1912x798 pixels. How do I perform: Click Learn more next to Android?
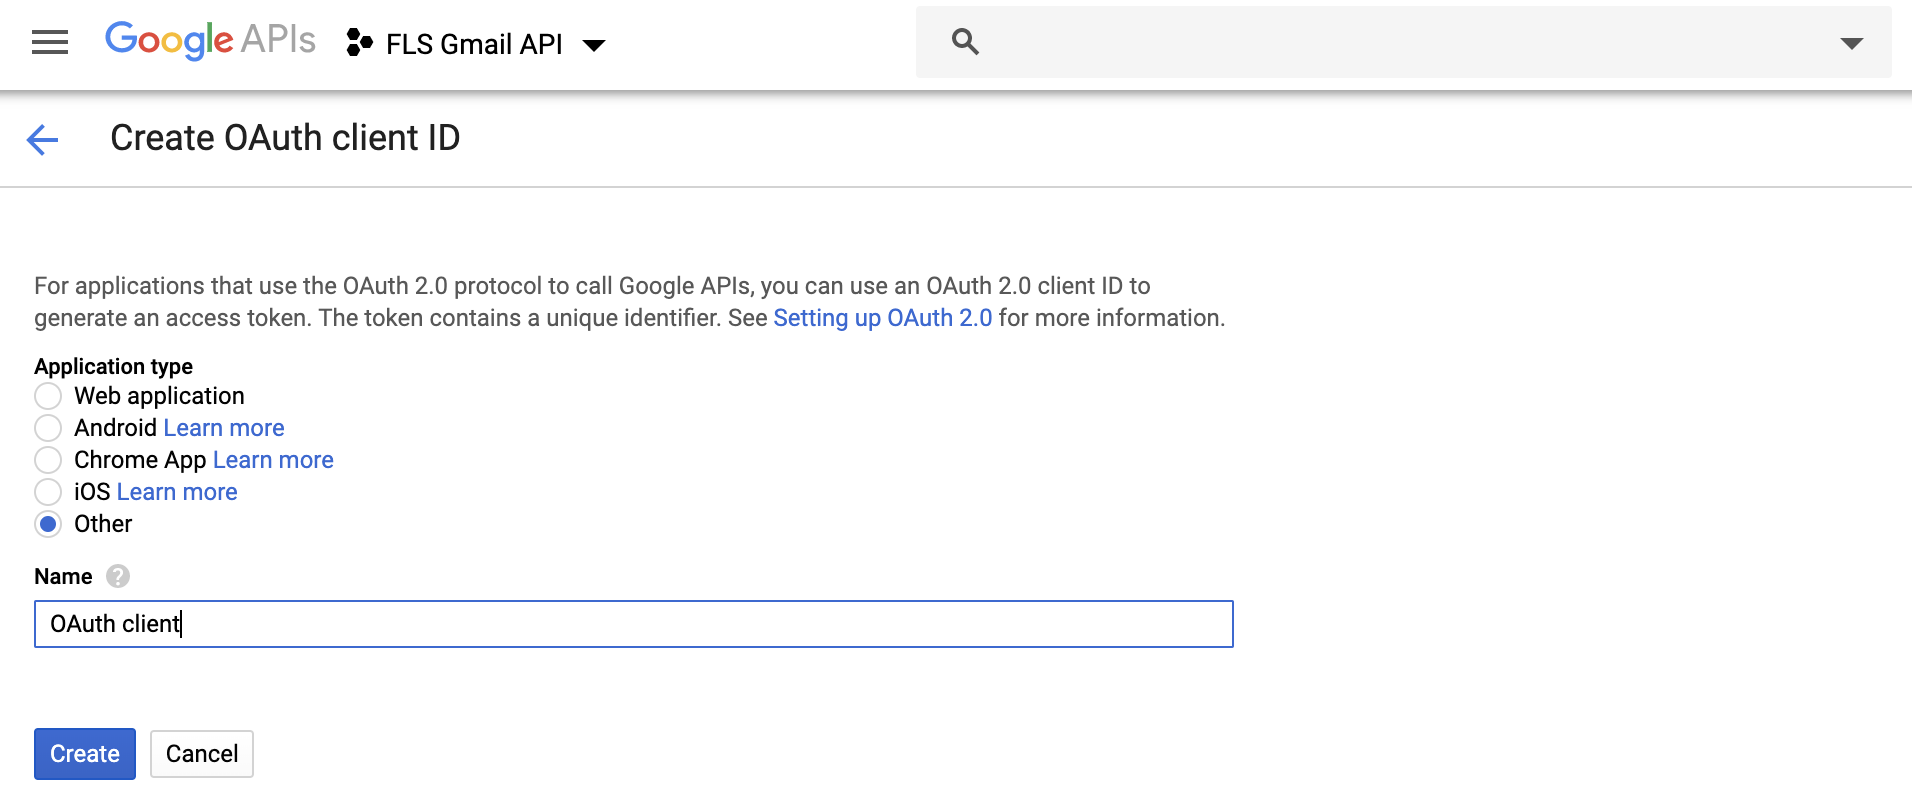pyautogui.click(x=223, y=427)
